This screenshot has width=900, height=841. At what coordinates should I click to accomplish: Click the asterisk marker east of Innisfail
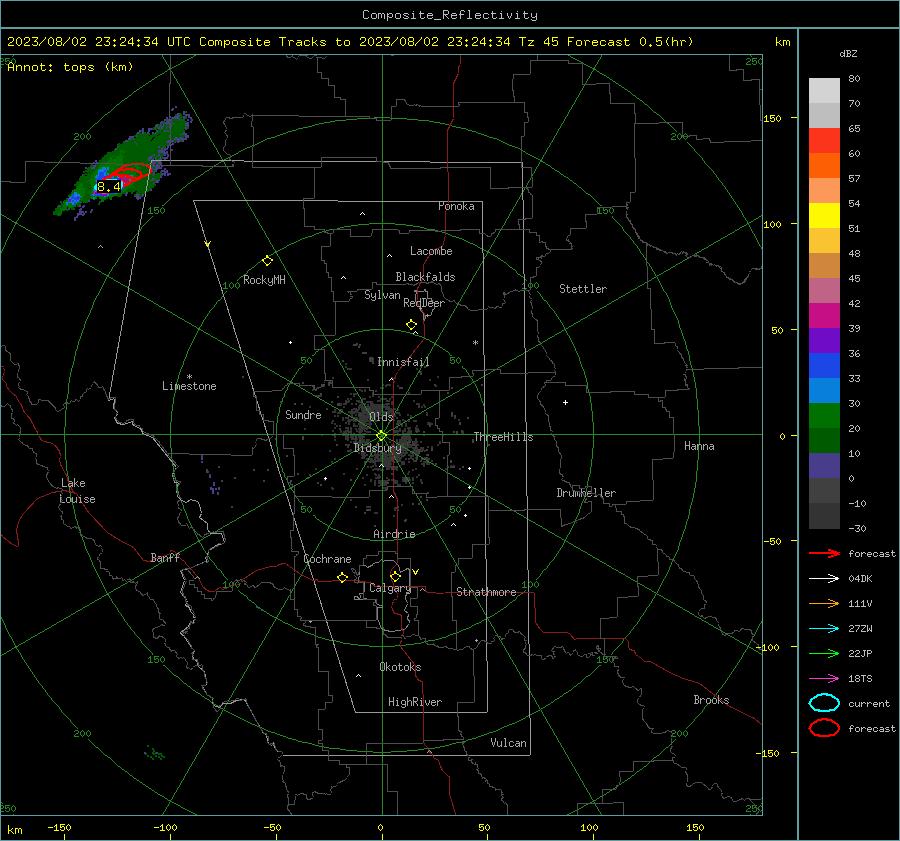(x=475, y=343)
